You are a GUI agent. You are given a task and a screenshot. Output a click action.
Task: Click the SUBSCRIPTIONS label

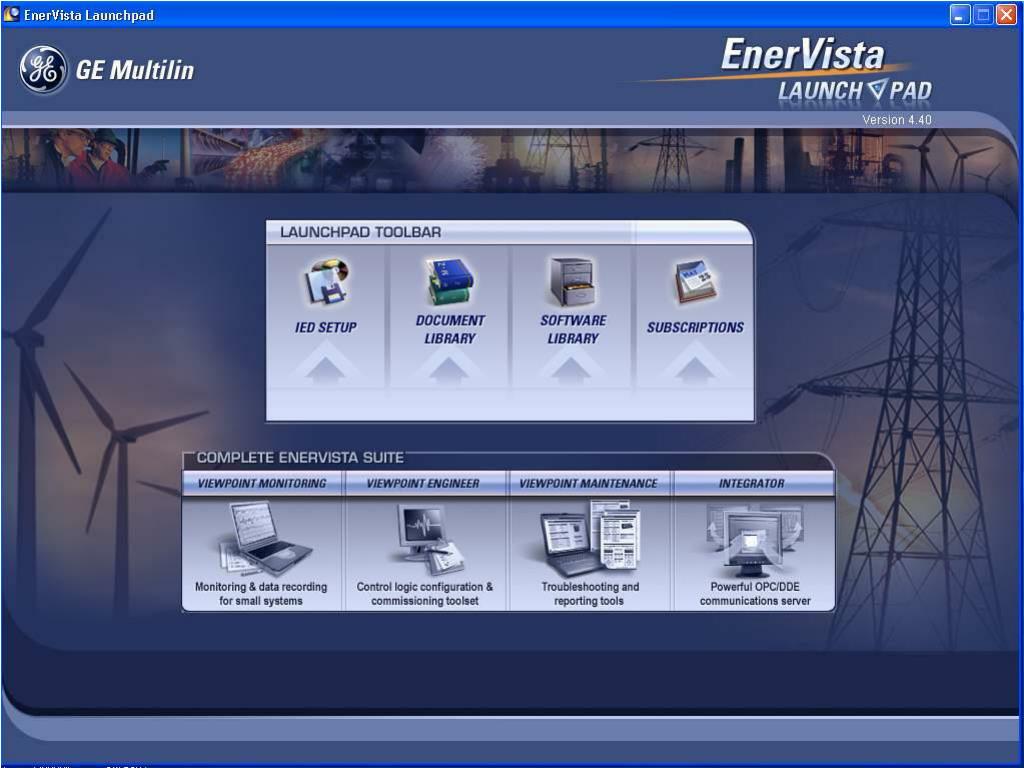click(695, 327)
